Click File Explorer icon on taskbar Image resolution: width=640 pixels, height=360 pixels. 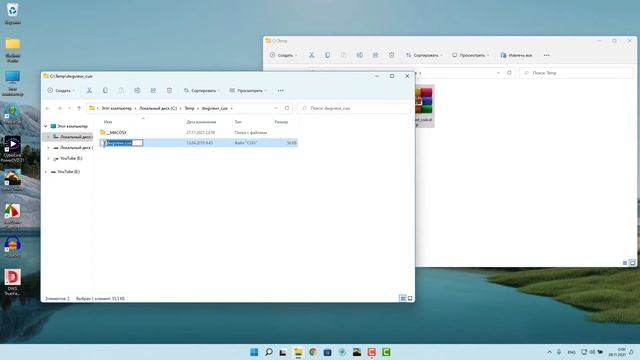pyautogui.click(x=298, y=352)
